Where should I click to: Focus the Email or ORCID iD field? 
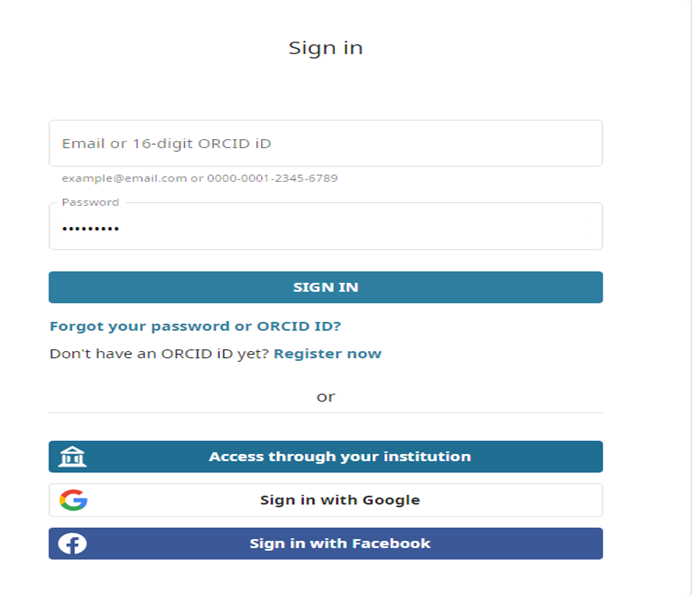(x=325, y=144)
